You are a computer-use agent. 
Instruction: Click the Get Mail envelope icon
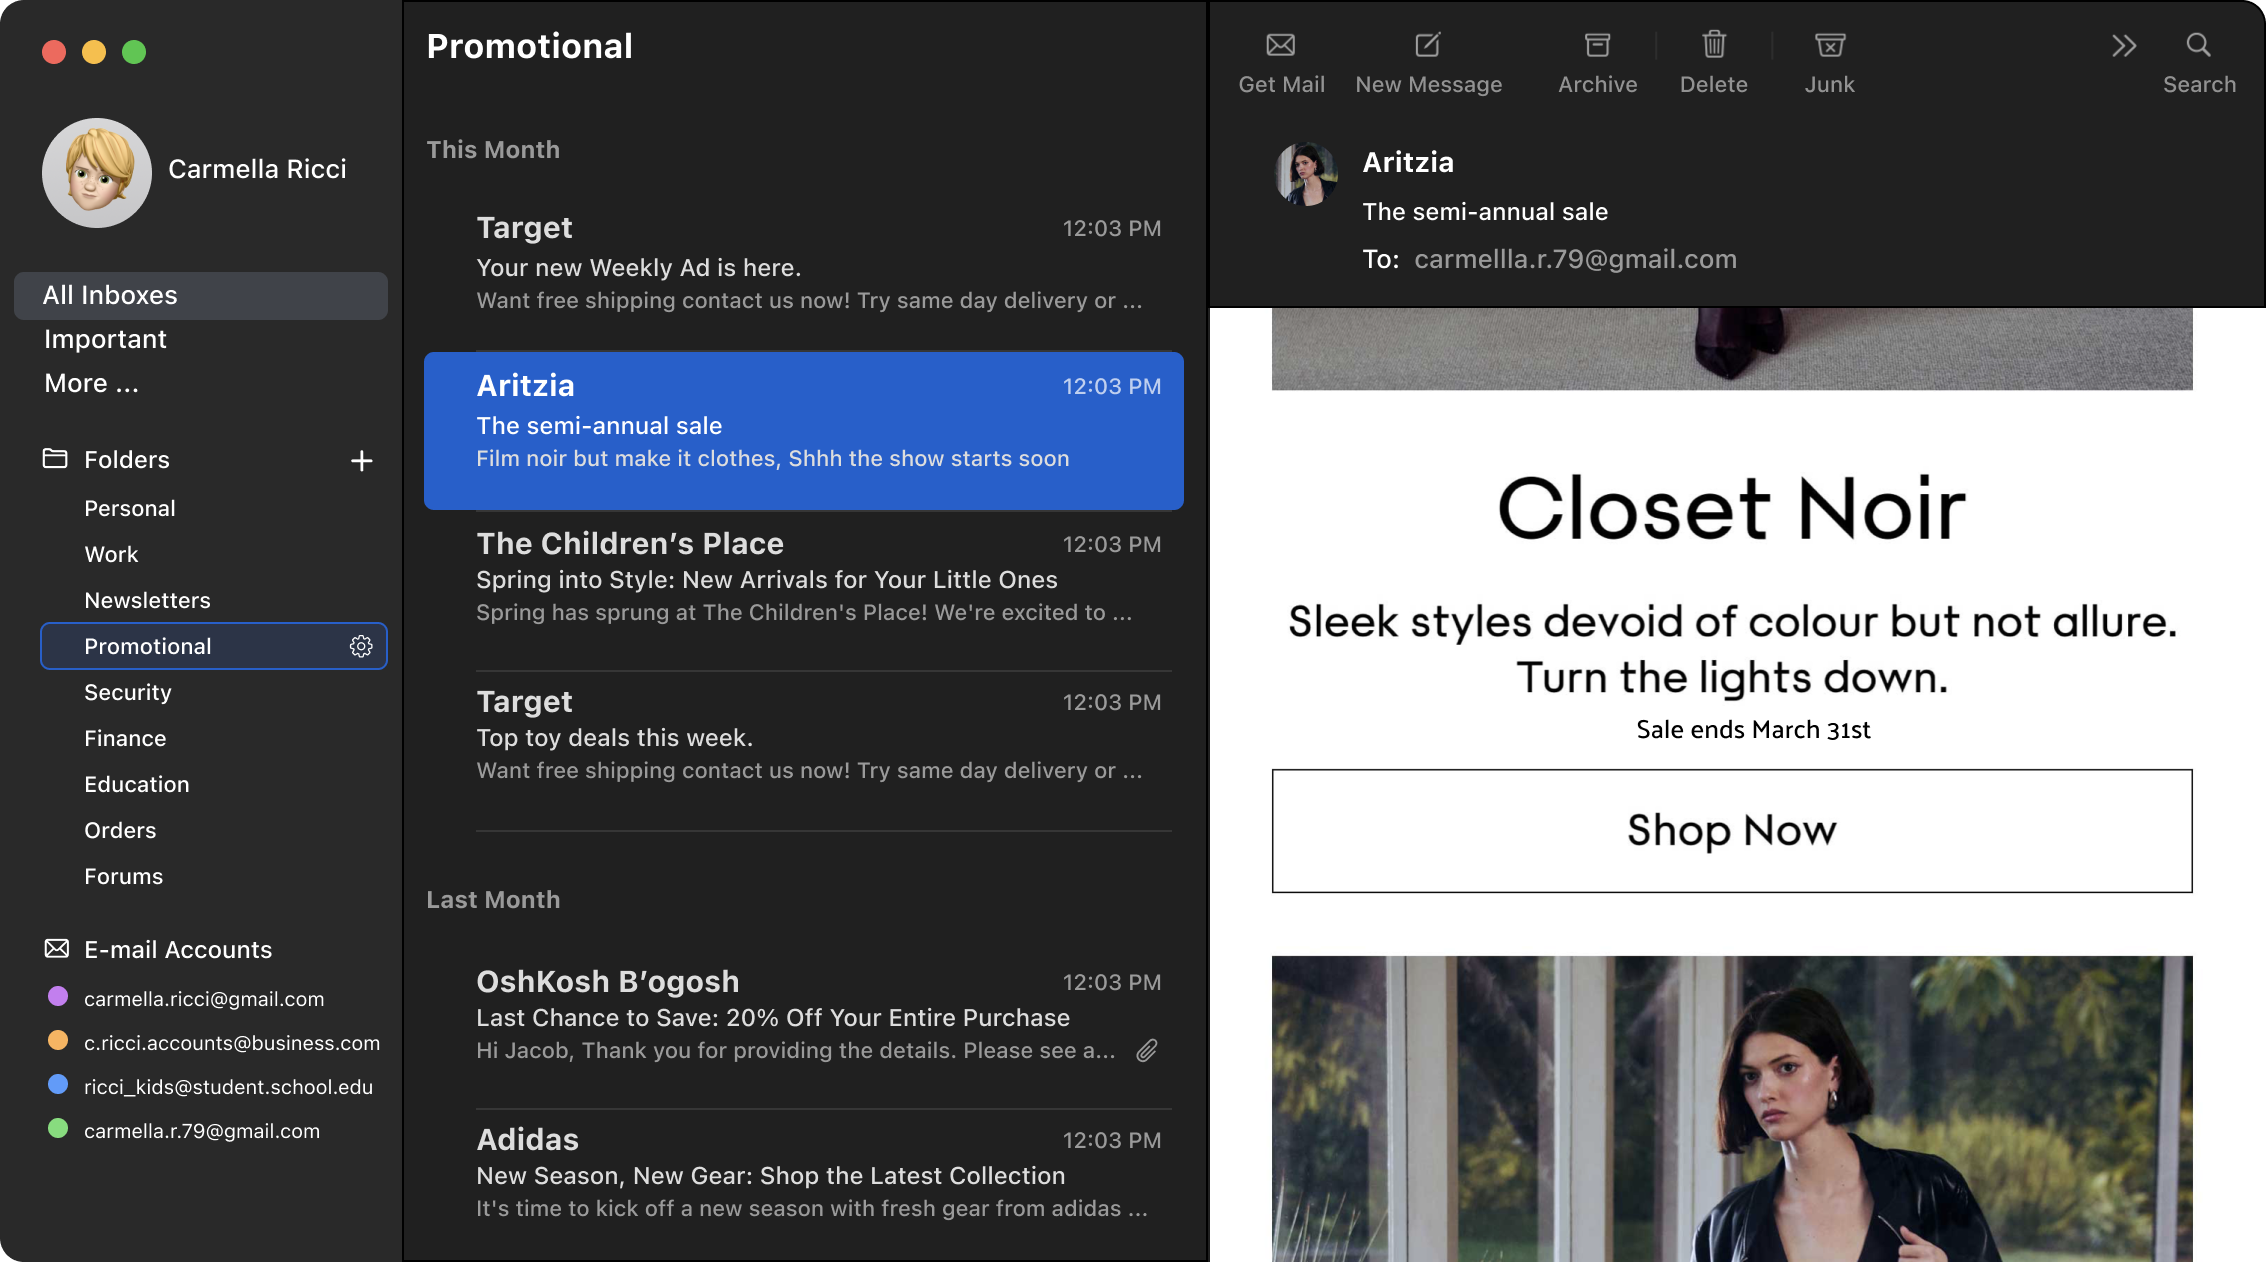tap(1280, 45)
